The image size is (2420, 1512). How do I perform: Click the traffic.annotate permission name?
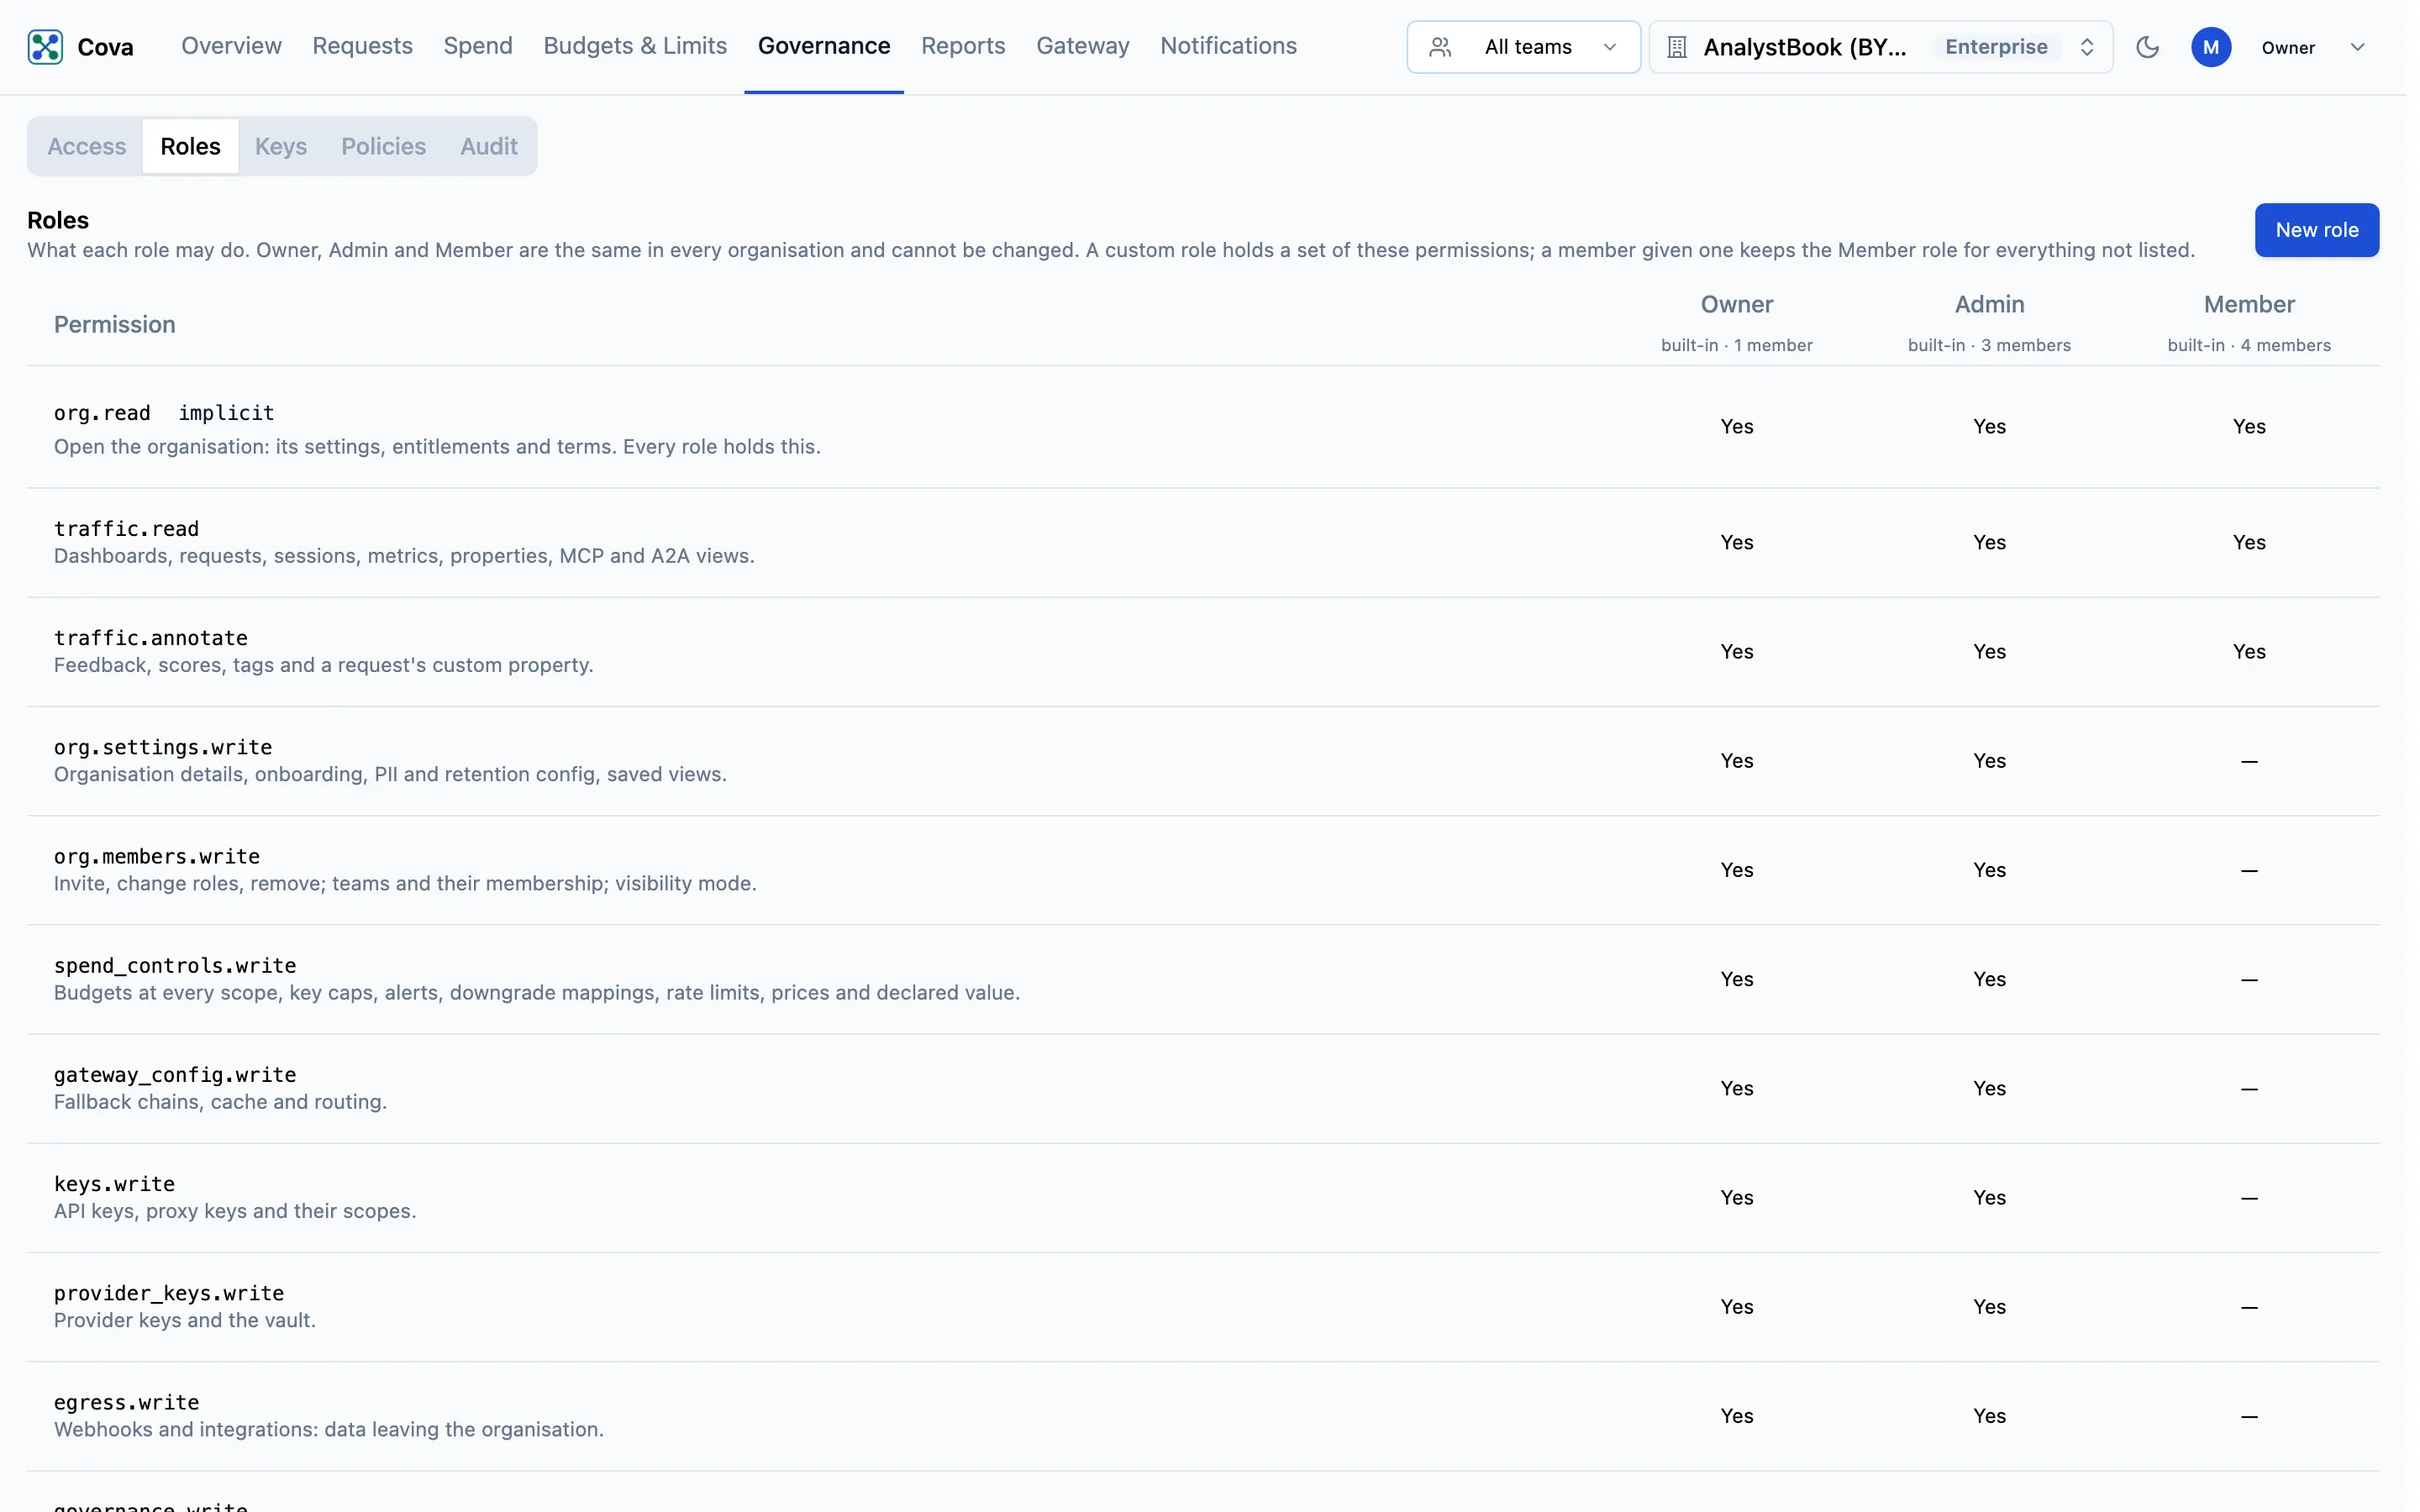pyautogui.click(x=151, y=637)
